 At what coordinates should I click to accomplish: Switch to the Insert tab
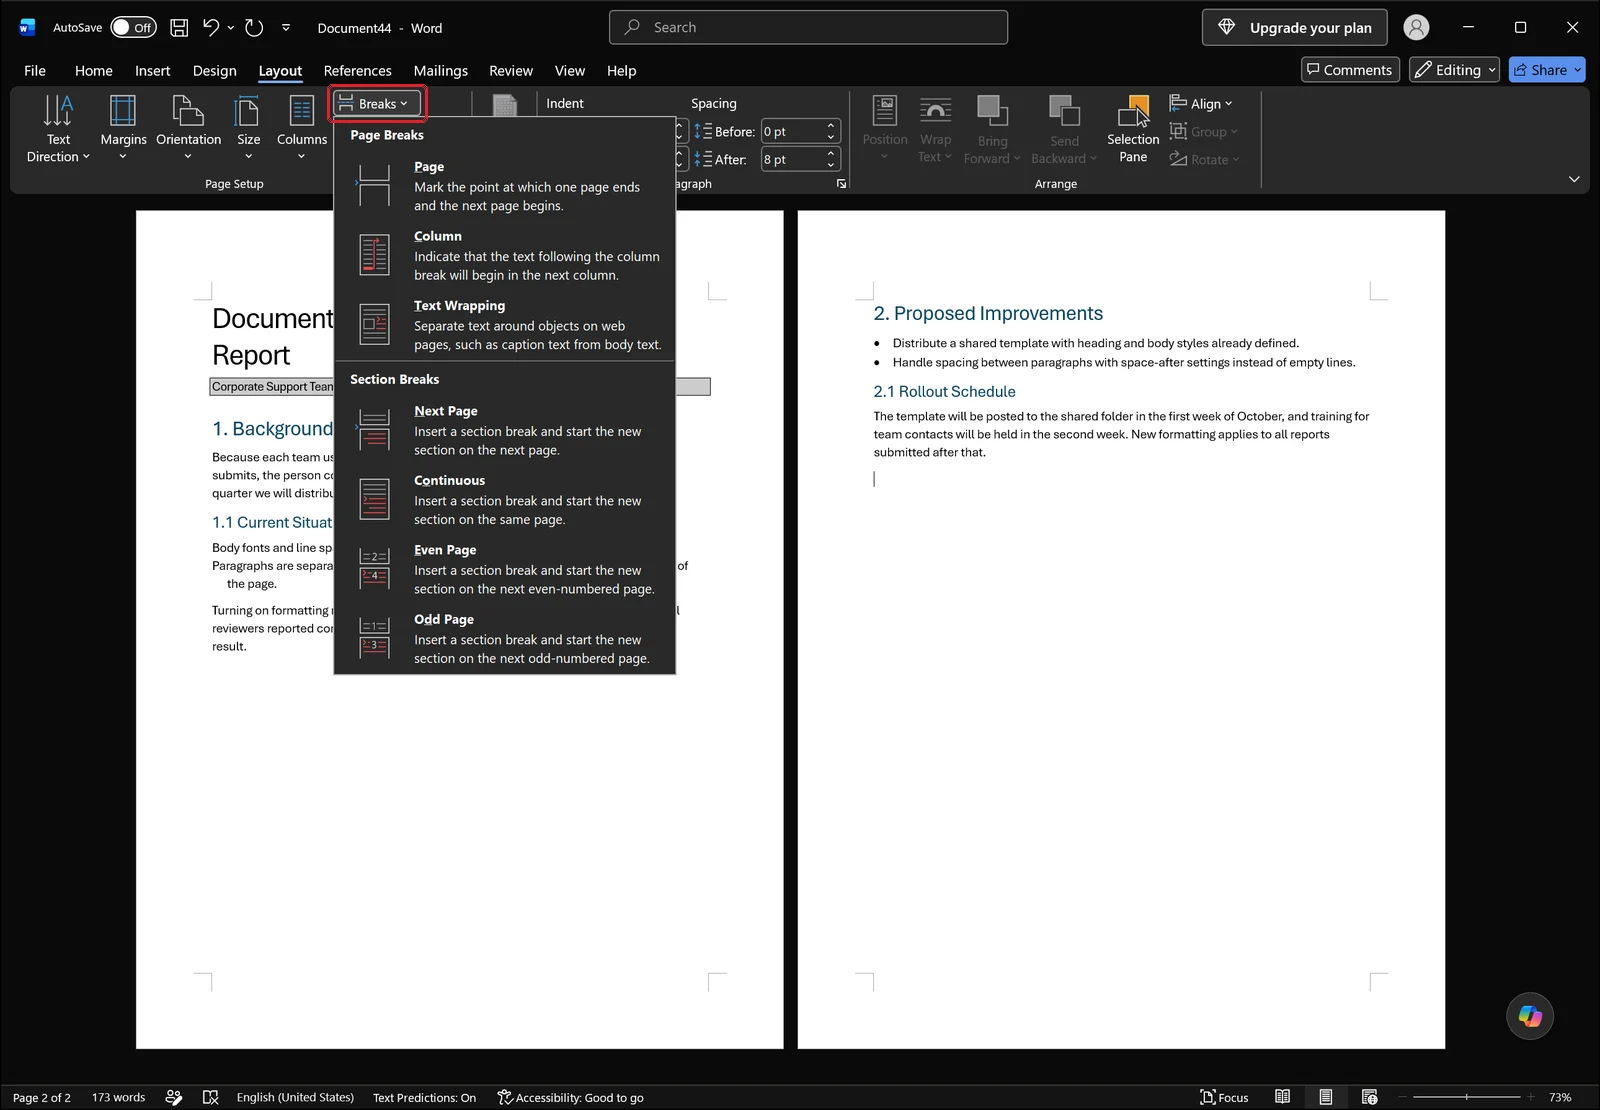[x=153, y=71]
